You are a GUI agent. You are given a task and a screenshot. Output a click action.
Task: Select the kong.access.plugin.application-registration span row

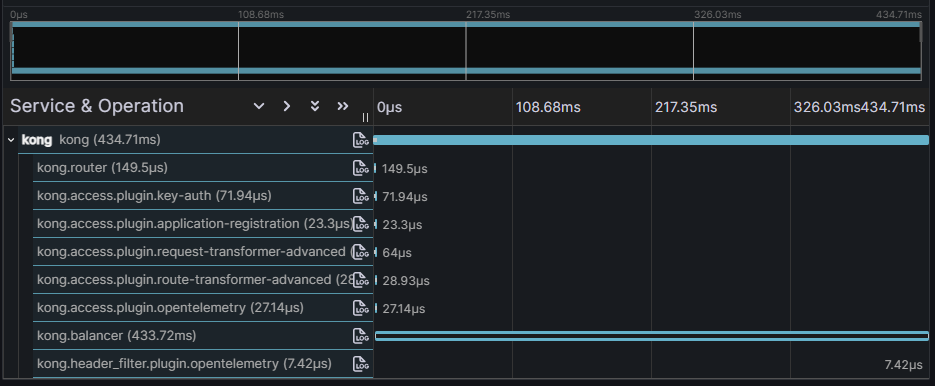tap(203, 224)
